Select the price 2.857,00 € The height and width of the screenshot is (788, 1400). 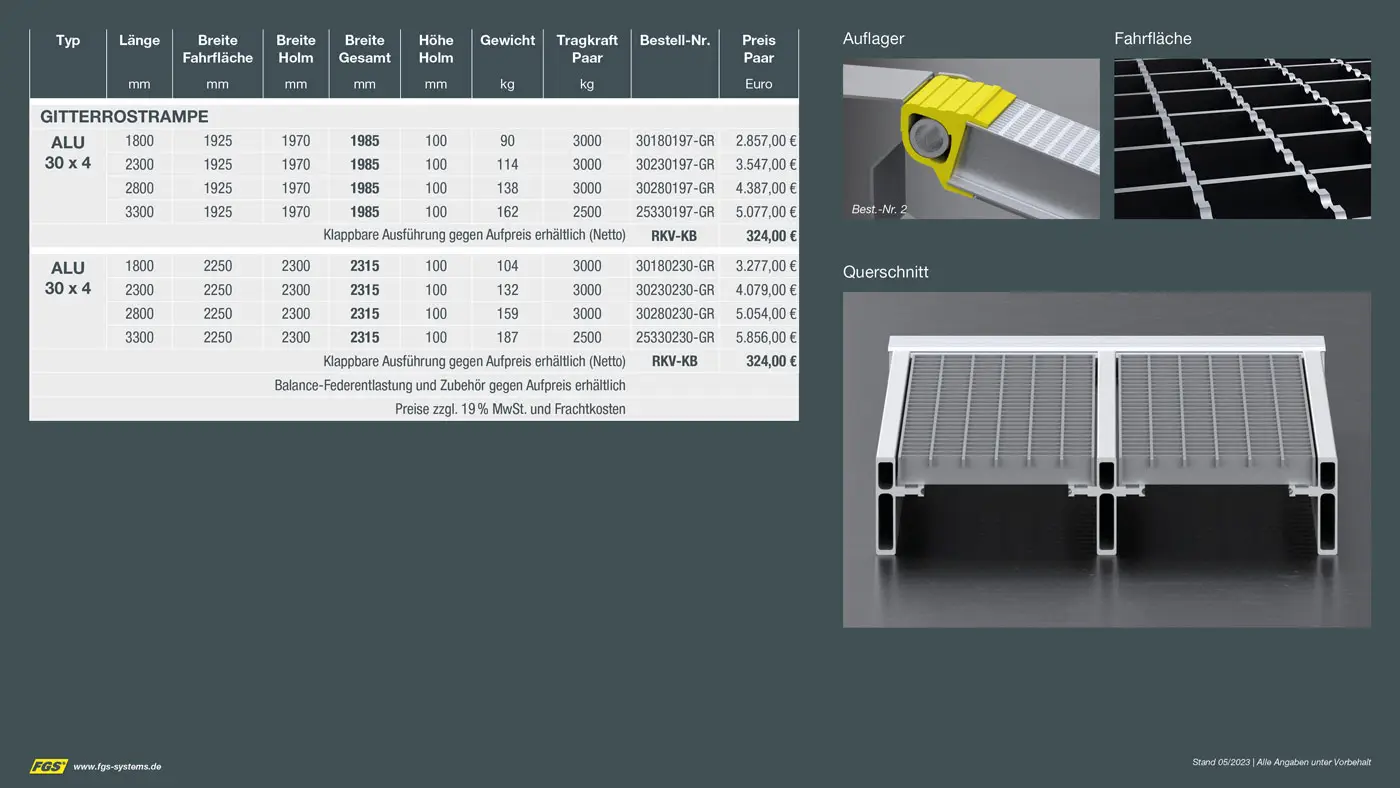pos(765,141)
